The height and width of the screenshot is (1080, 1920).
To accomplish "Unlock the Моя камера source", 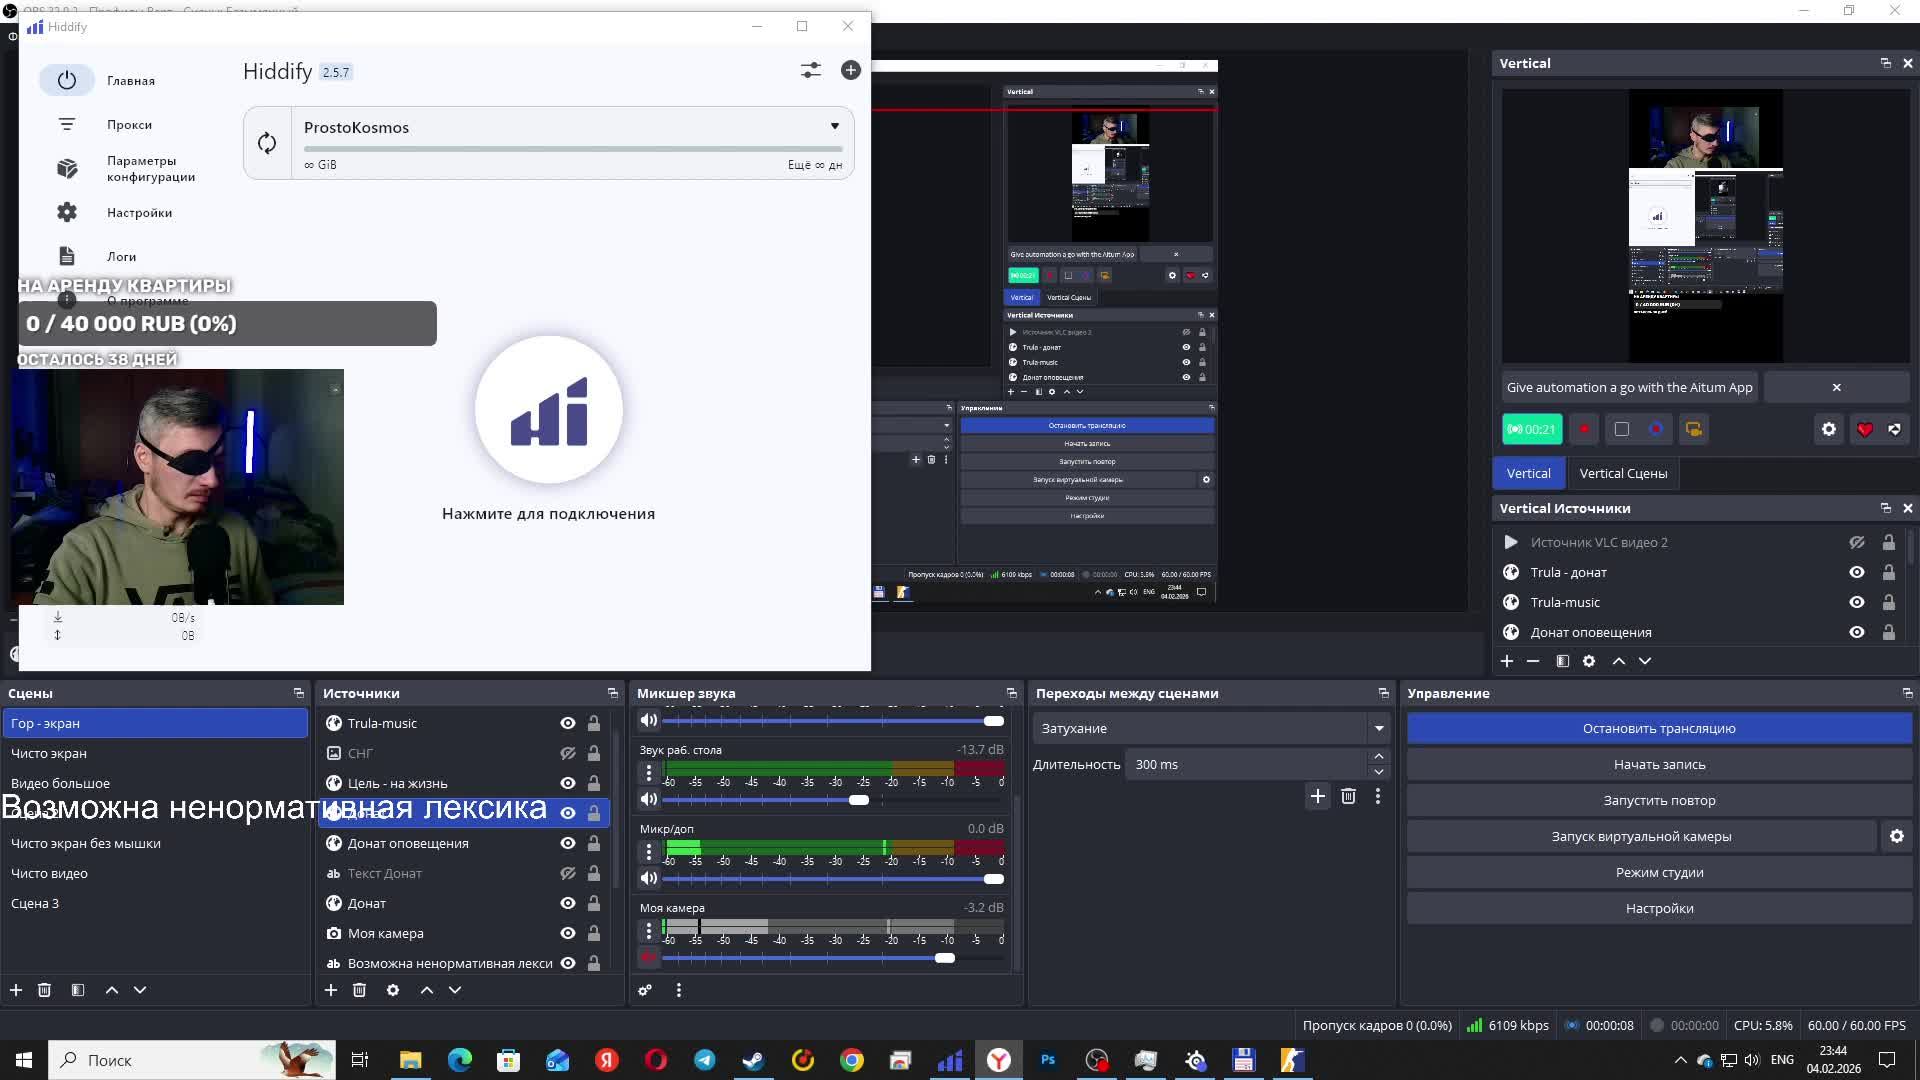I will click(x=594, y=933).
